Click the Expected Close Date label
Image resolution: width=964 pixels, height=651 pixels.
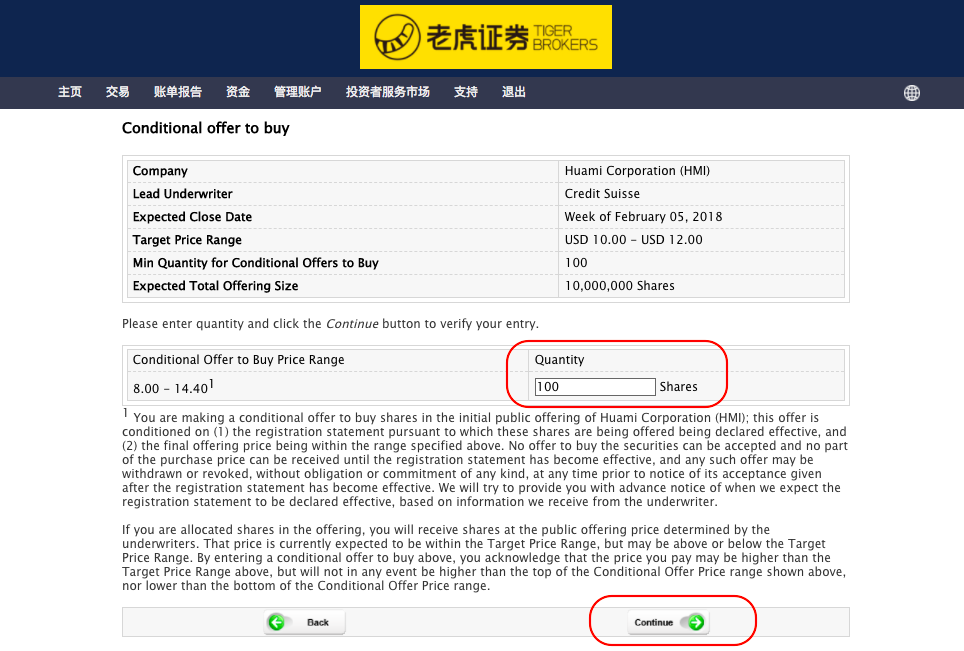tap(192, 216)
